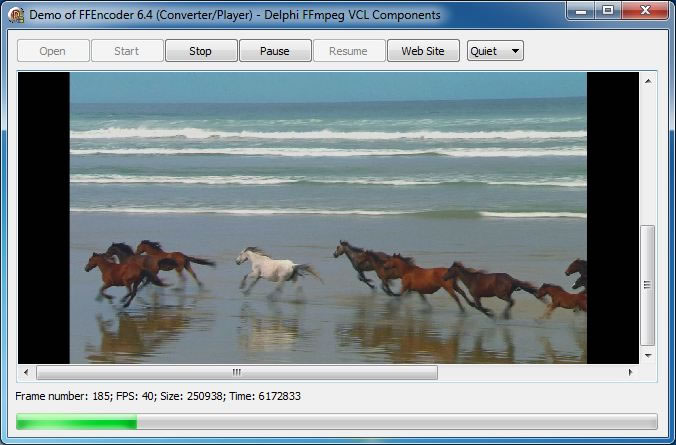Click the vertical scrollbar thumb
The image size is (676, 445).
click(648, 285)
